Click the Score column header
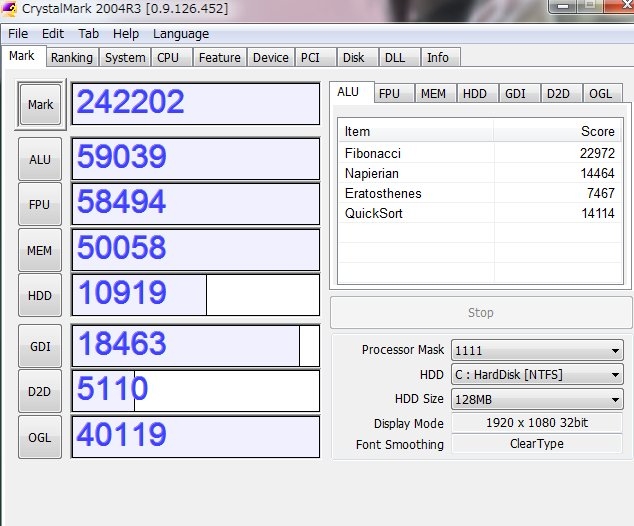This screenshot has width=634, height=526. coord(558,131)
